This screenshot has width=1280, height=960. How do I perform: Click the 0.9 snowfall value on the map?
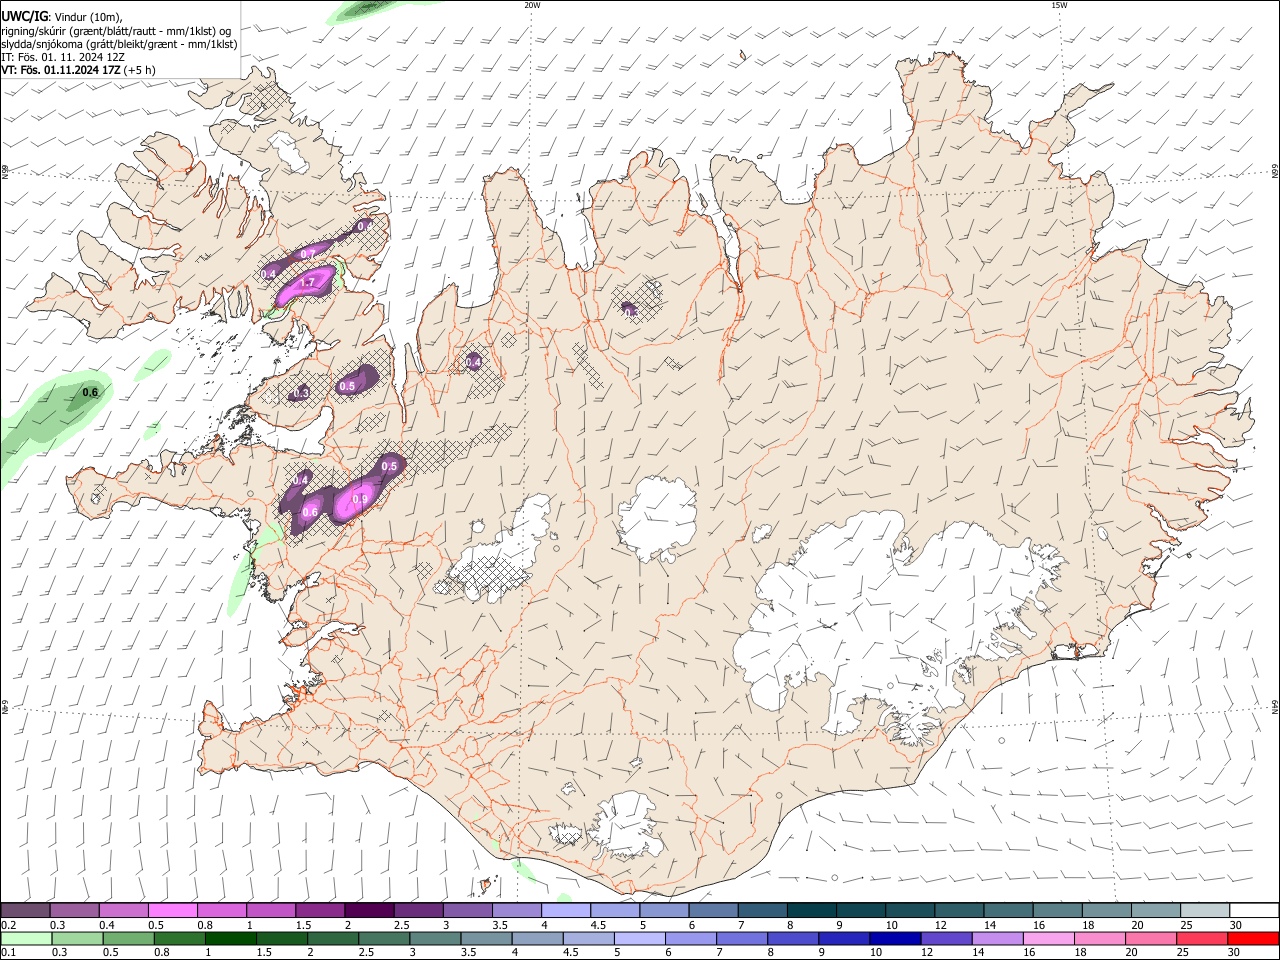coord(361,500)
